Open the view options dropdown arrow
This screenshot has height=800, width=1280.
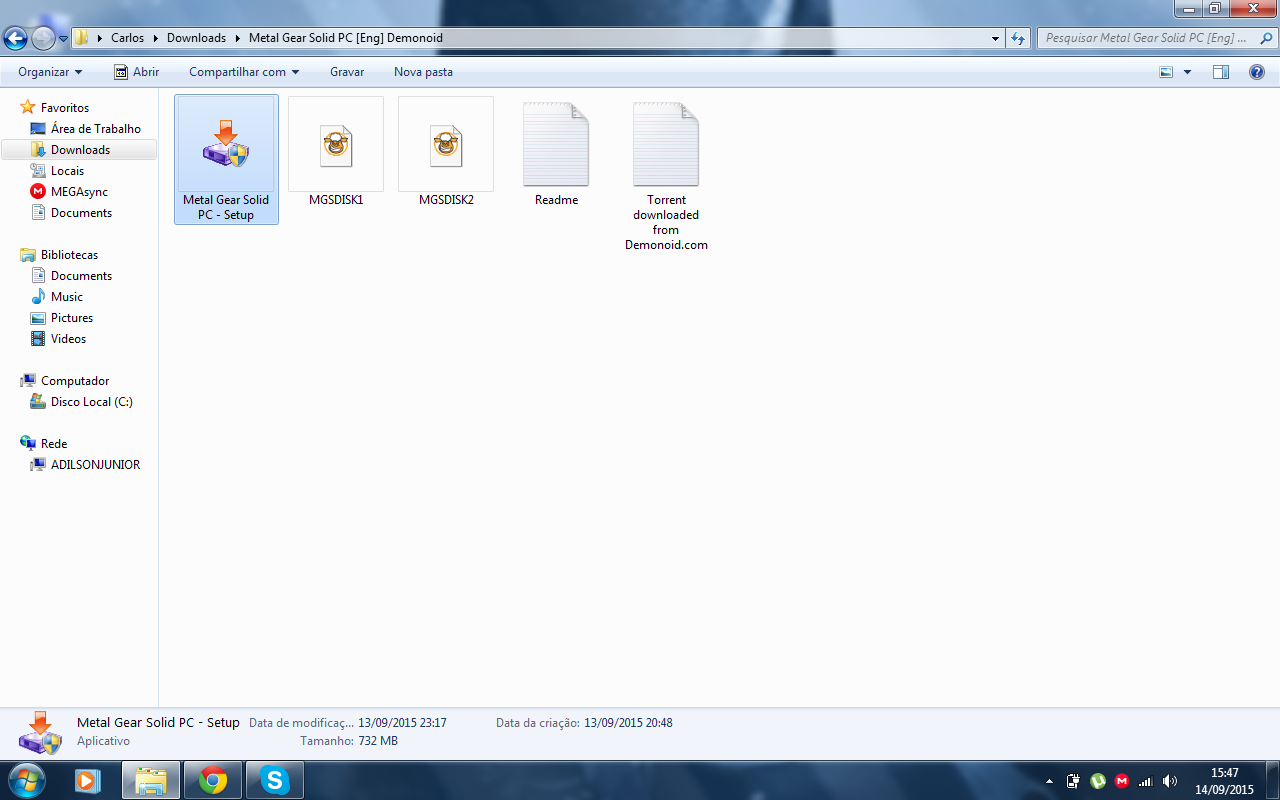1188,72
